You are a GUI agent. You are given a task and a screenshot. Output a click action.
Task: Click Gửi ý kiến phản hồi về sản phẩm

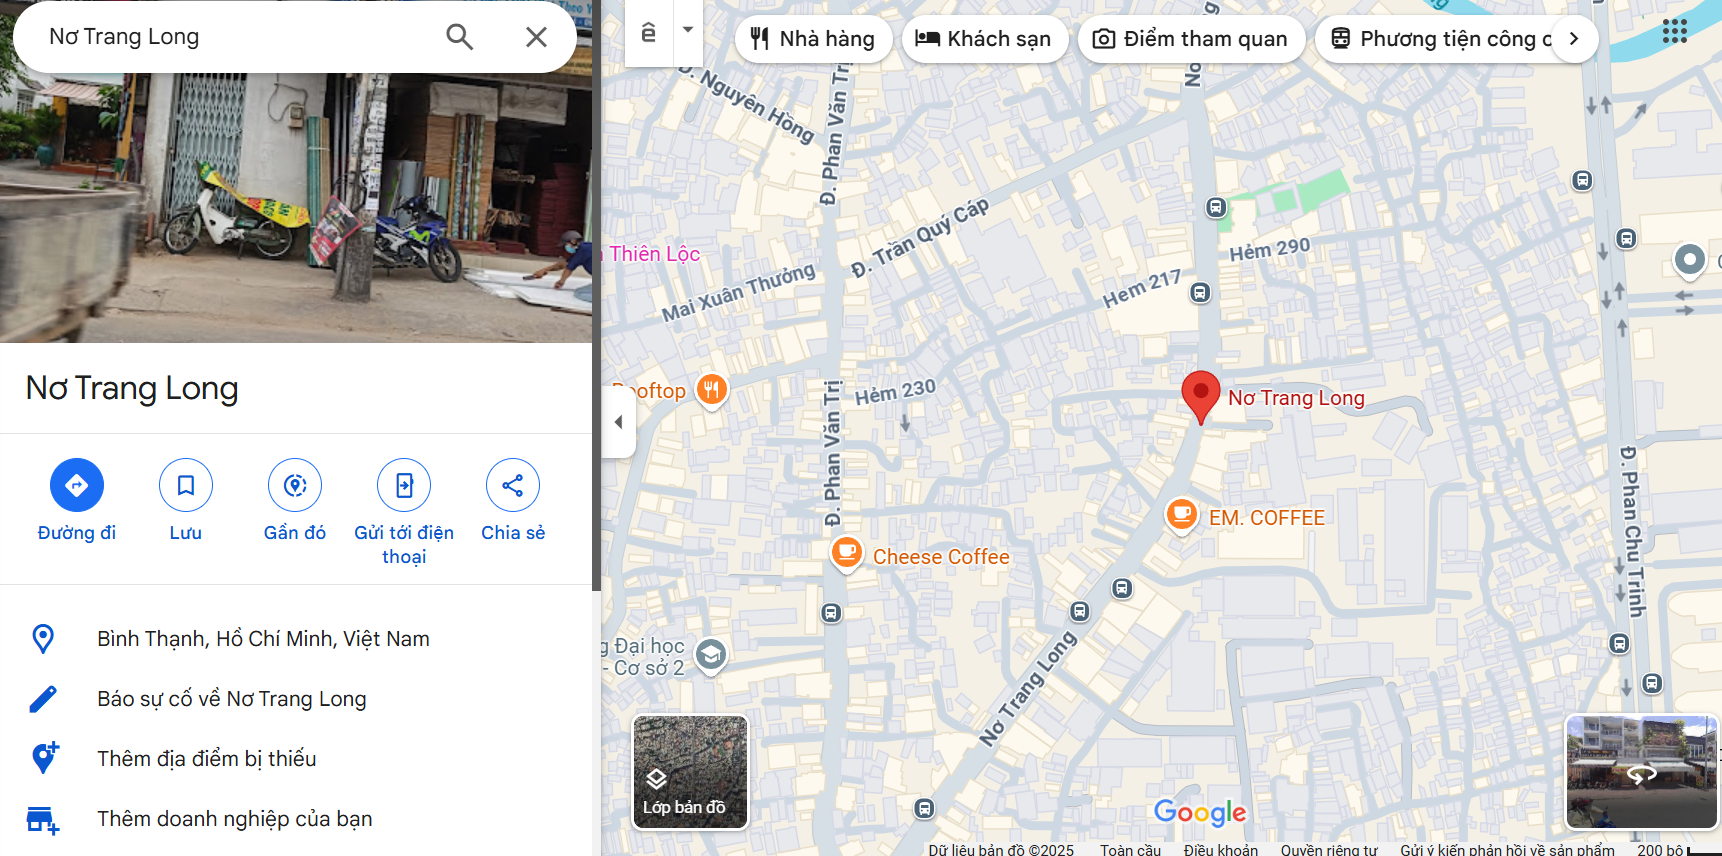[x=1507, y=850]
